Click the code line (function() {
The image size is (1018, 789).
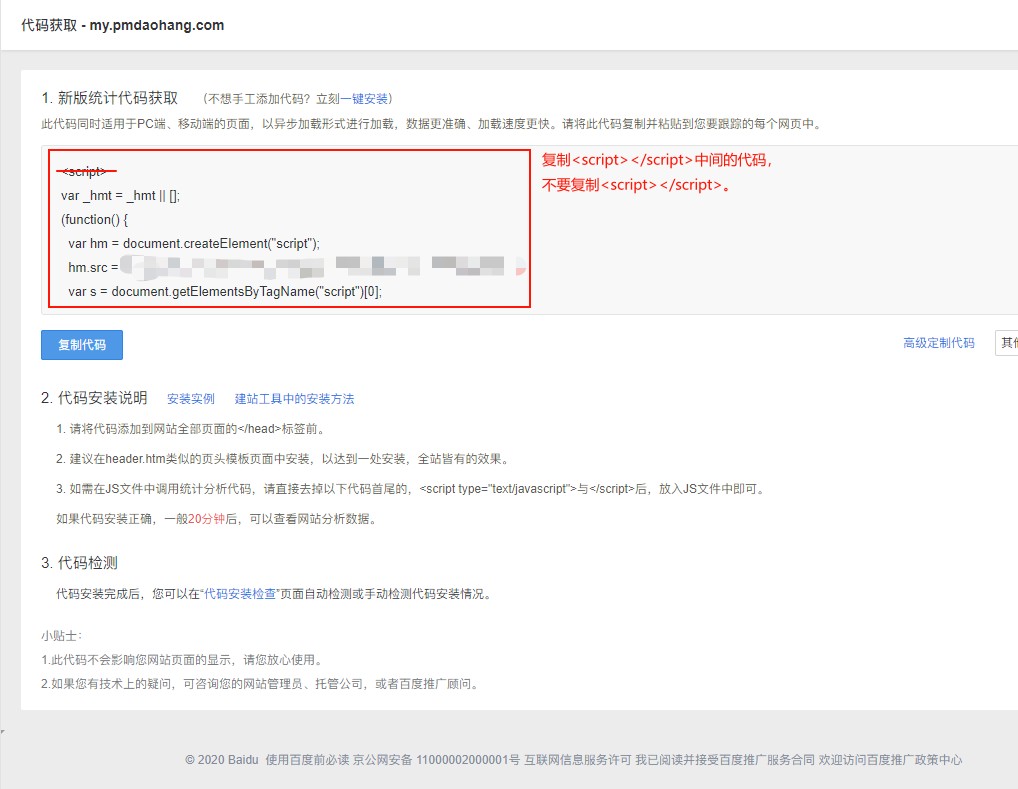pyautogui.click(x=95, y=219)
